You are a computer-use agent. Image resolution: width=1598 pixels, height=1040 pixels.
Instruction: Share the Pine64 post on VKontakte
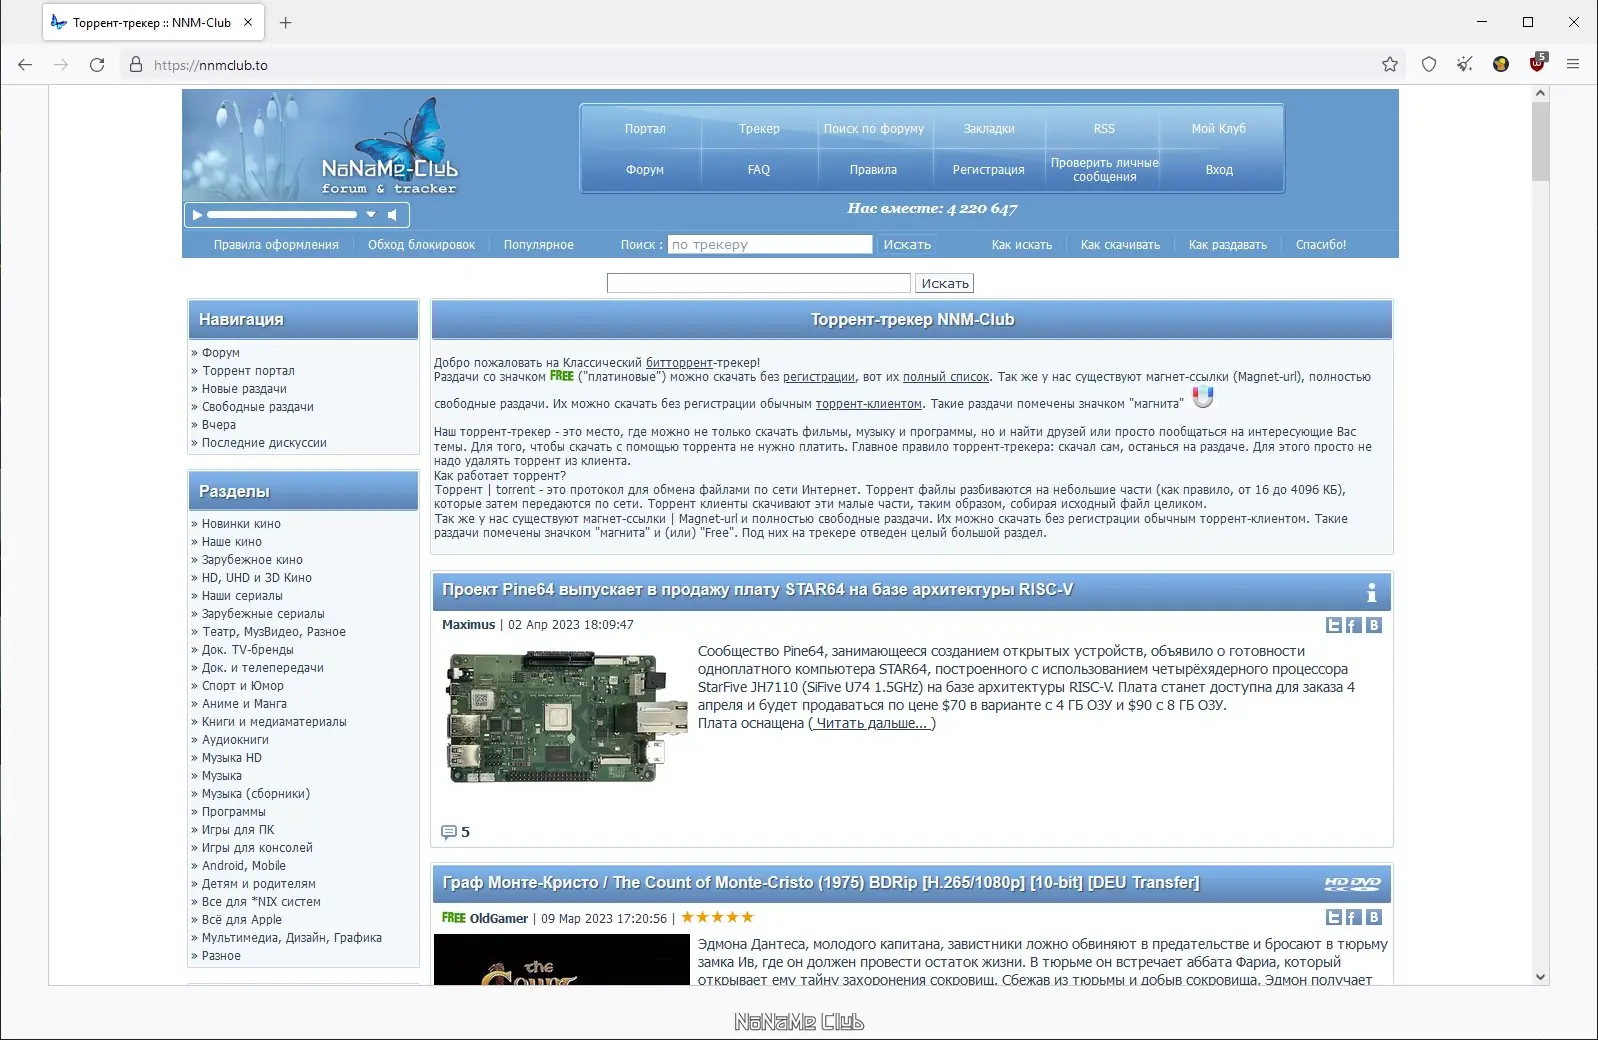[1374, 625]
